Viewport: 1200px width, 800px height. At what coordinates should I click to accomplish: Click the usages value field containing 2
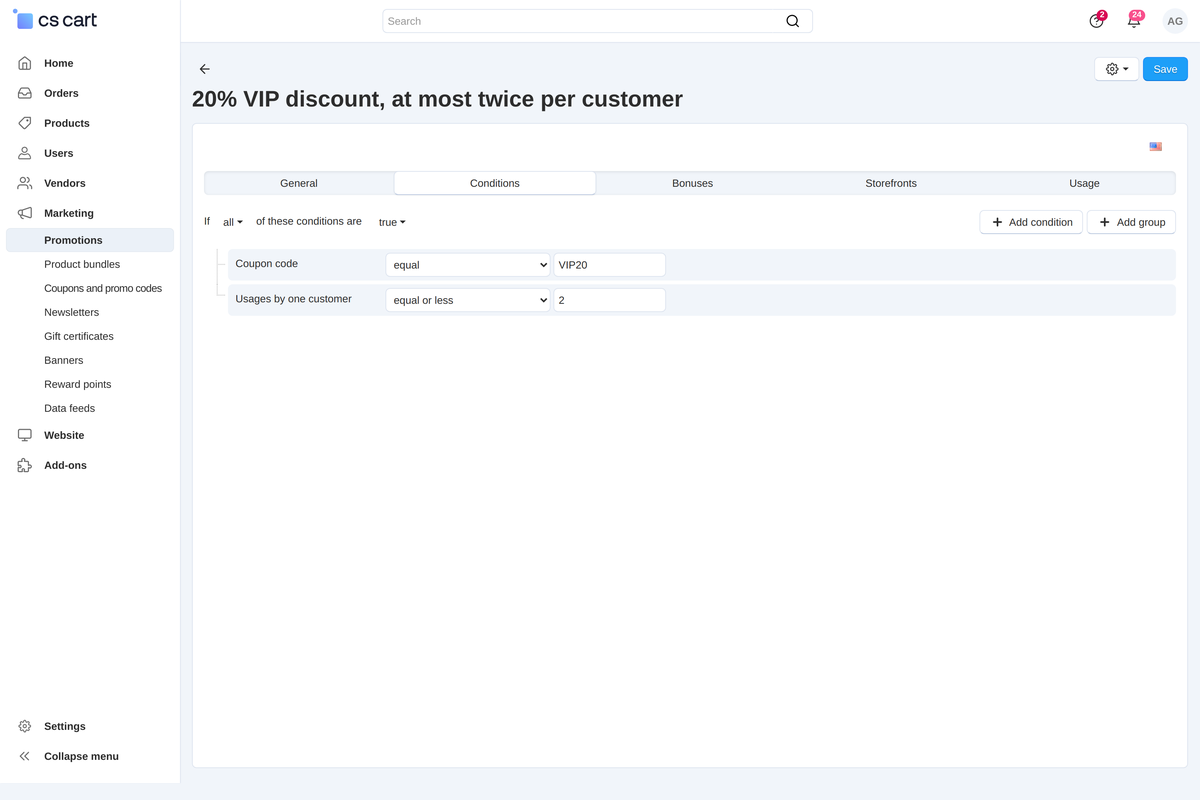[609, 300]
